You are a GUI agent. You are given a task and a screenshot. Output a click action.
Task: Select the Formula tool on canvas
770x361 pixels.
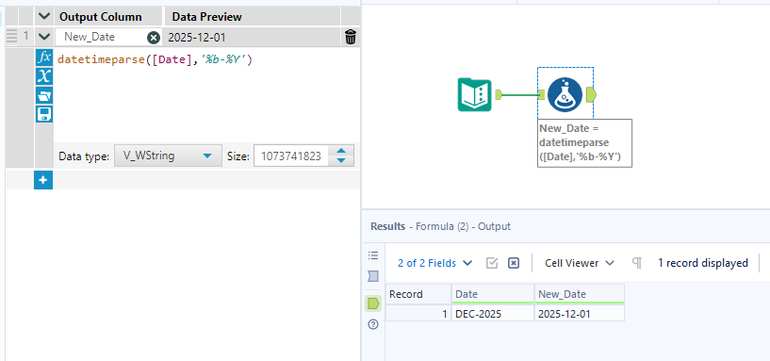pyautogui.click(x=565, y=94)
